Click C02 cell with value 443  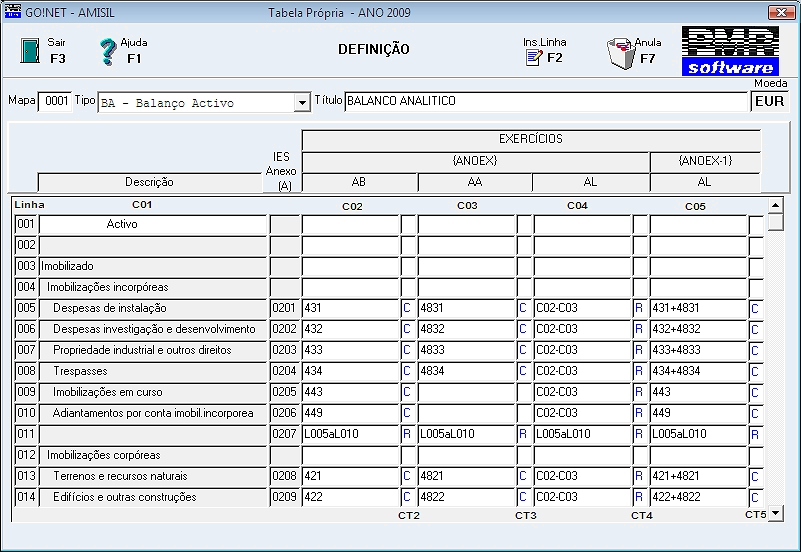point(350,392)
